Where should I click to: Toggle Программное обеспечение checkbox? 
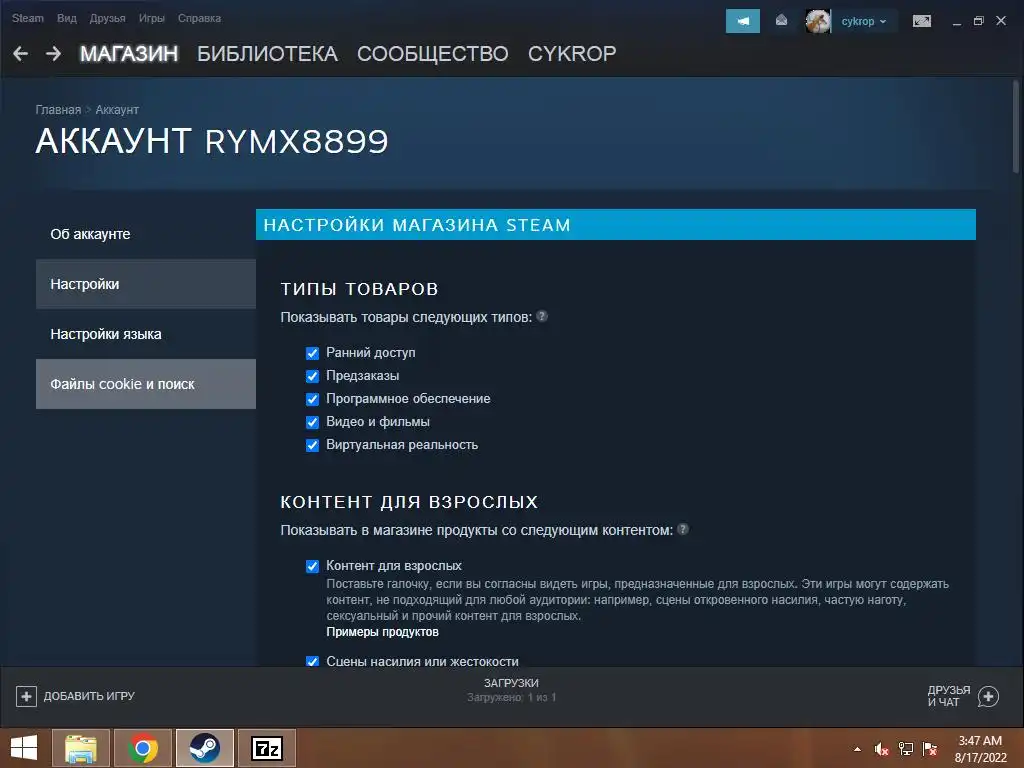[312, 399]
